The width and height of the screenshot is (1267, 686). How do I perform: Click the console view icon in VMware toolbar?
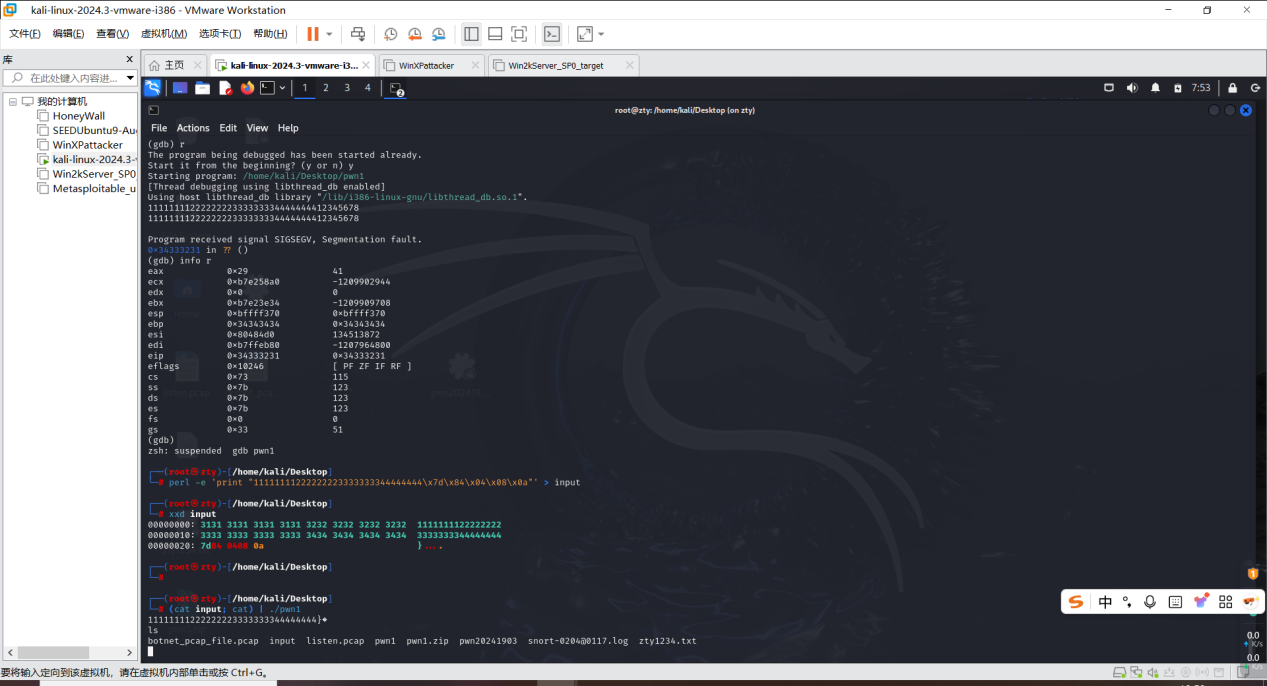(x=552, y=34)
